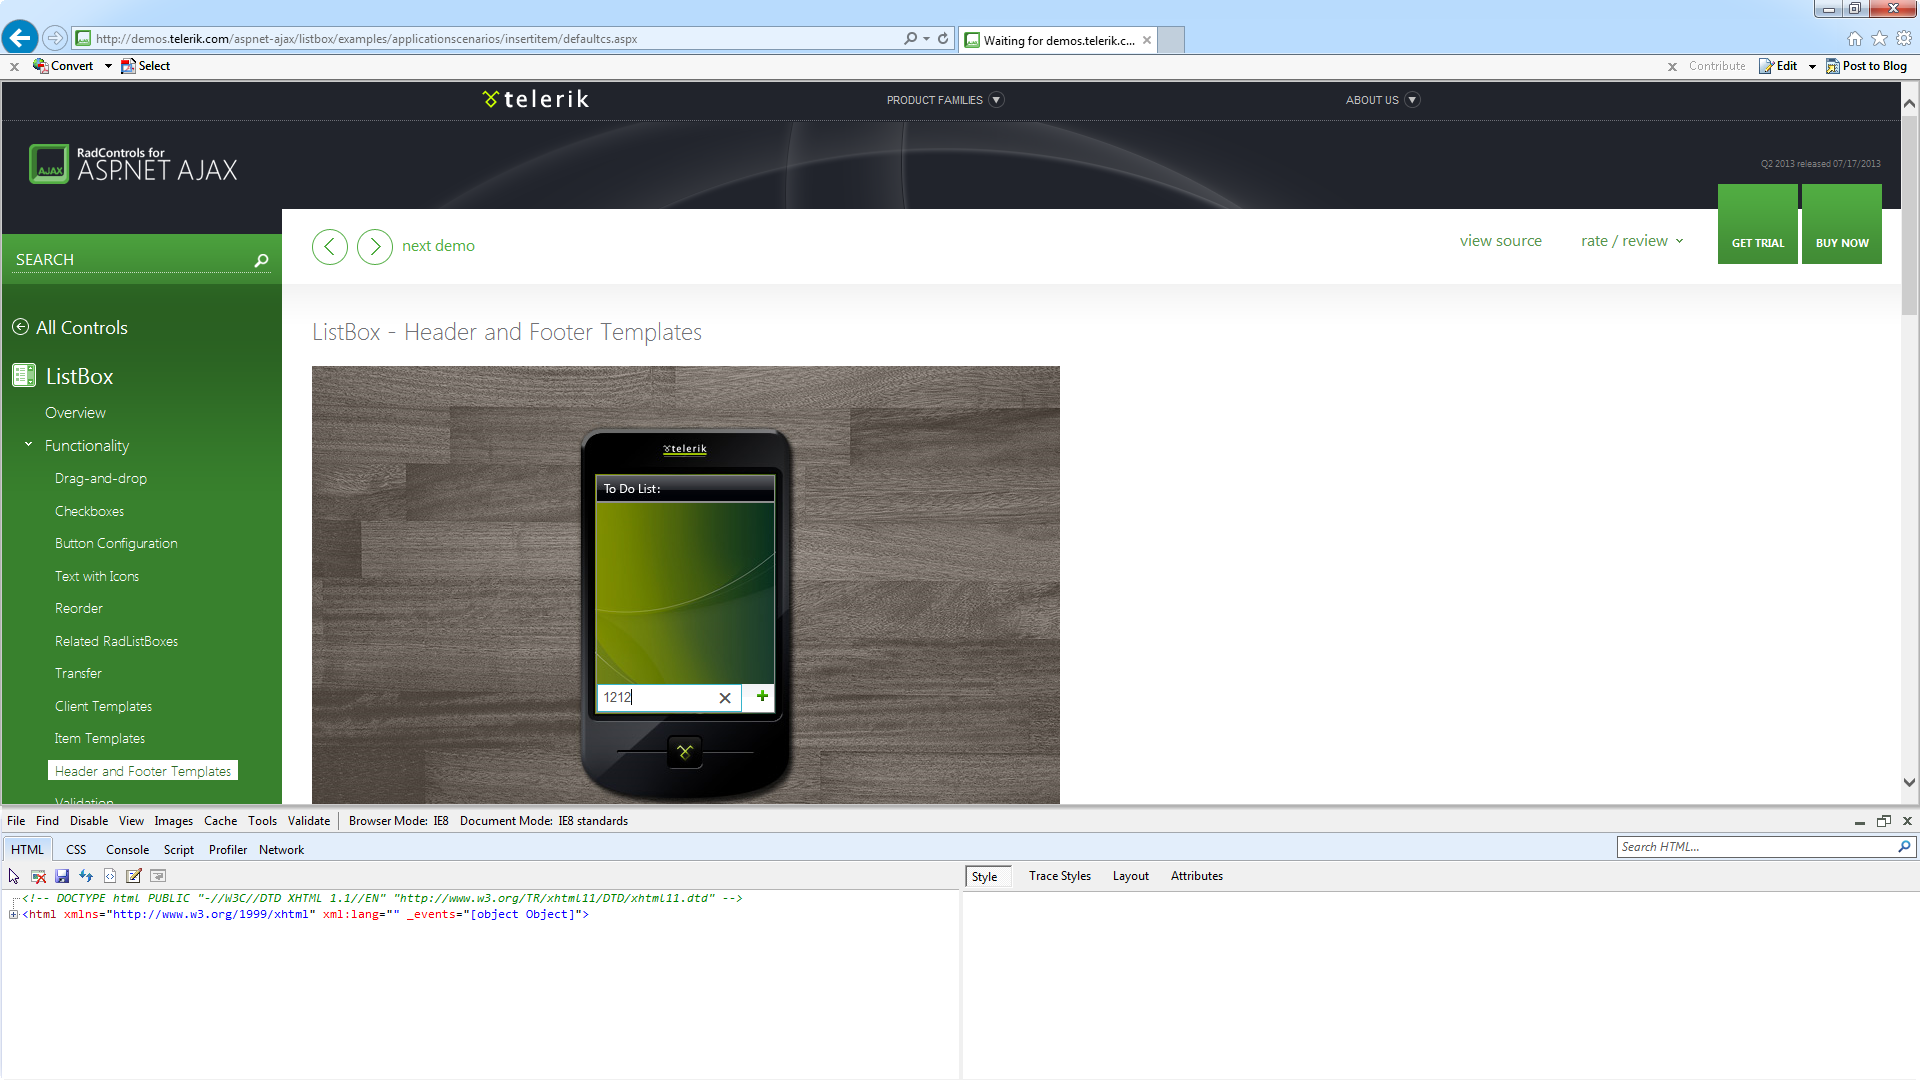Click the clear browser cache icon in DevTools
Viewport: 1920px width, 1080px height.
pos(38,876)
